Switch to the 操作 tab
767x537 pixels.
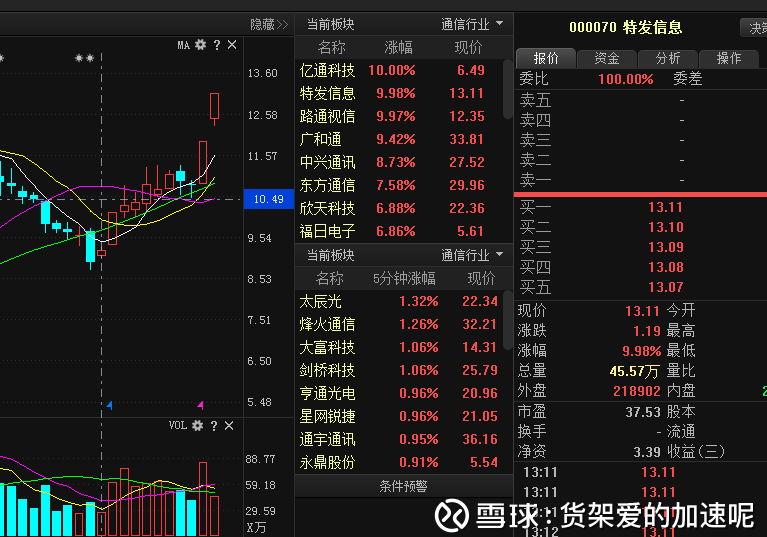click(x=729, y=58)
